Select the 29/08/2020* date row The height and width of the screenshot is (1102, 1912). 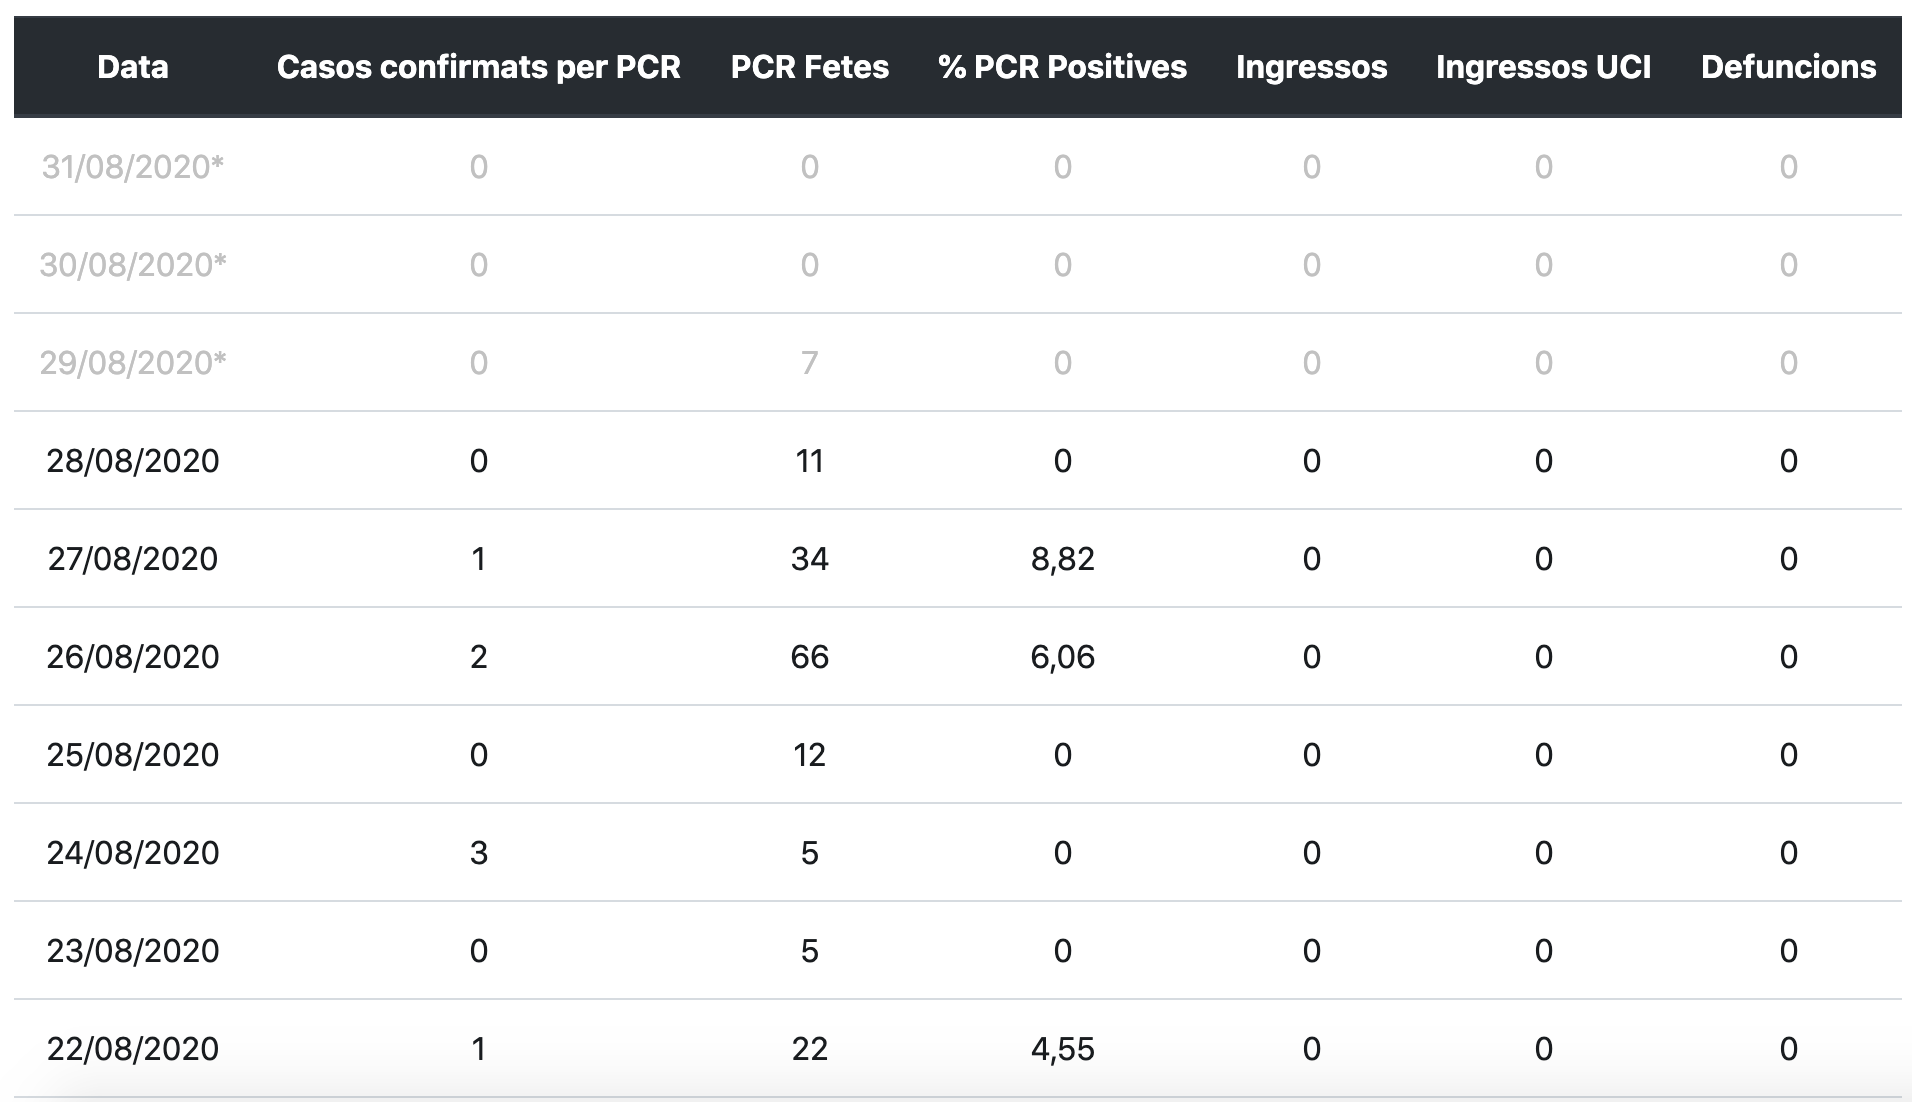[x=133, y=362]
